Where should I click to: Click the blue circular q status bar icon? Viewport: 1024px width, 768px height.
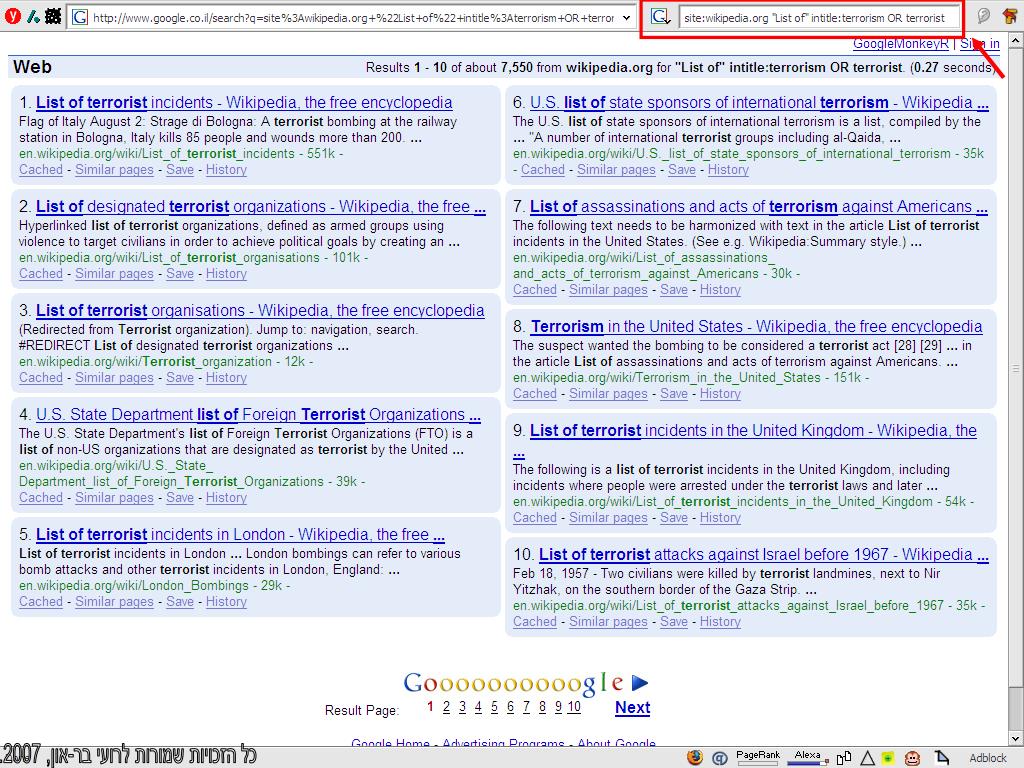pyautogui.click(x=719, y=758)
